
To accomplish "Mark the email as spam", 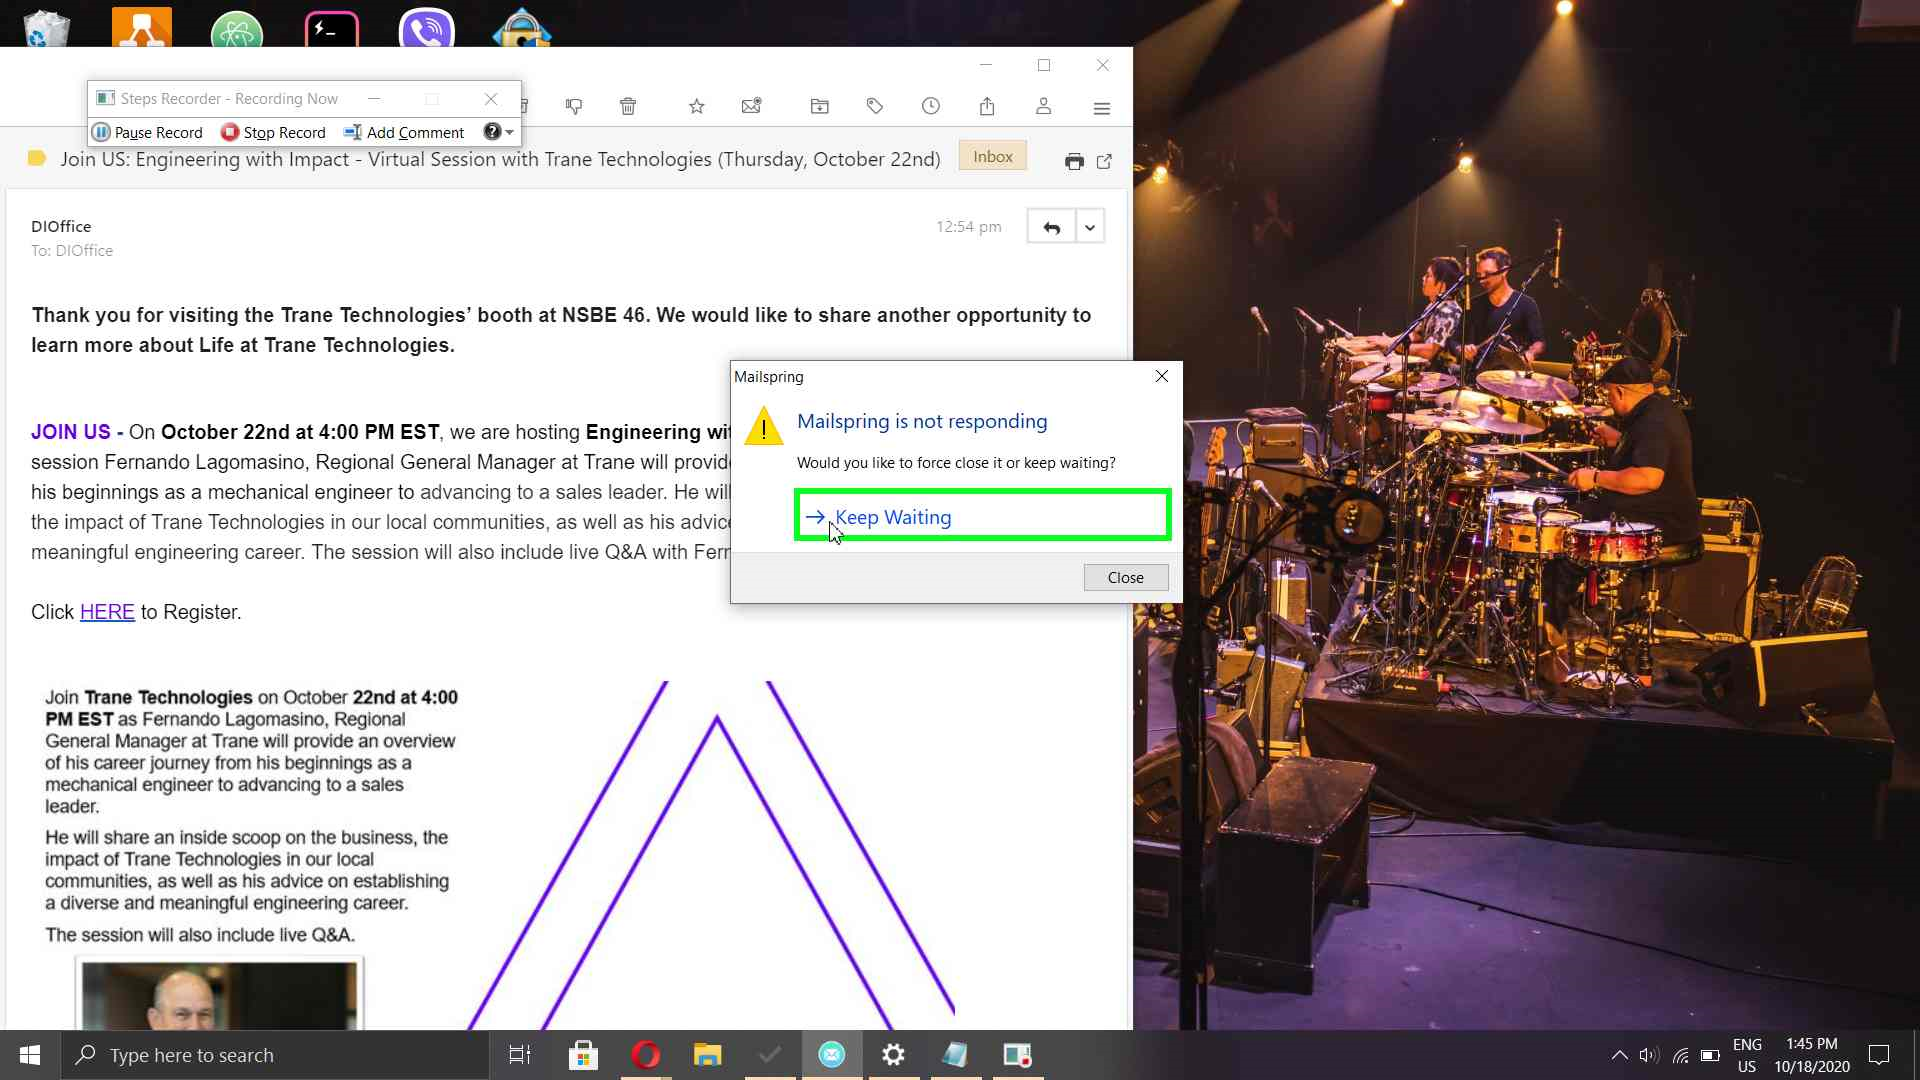I will pyautogui.click(x=575, y=106).
